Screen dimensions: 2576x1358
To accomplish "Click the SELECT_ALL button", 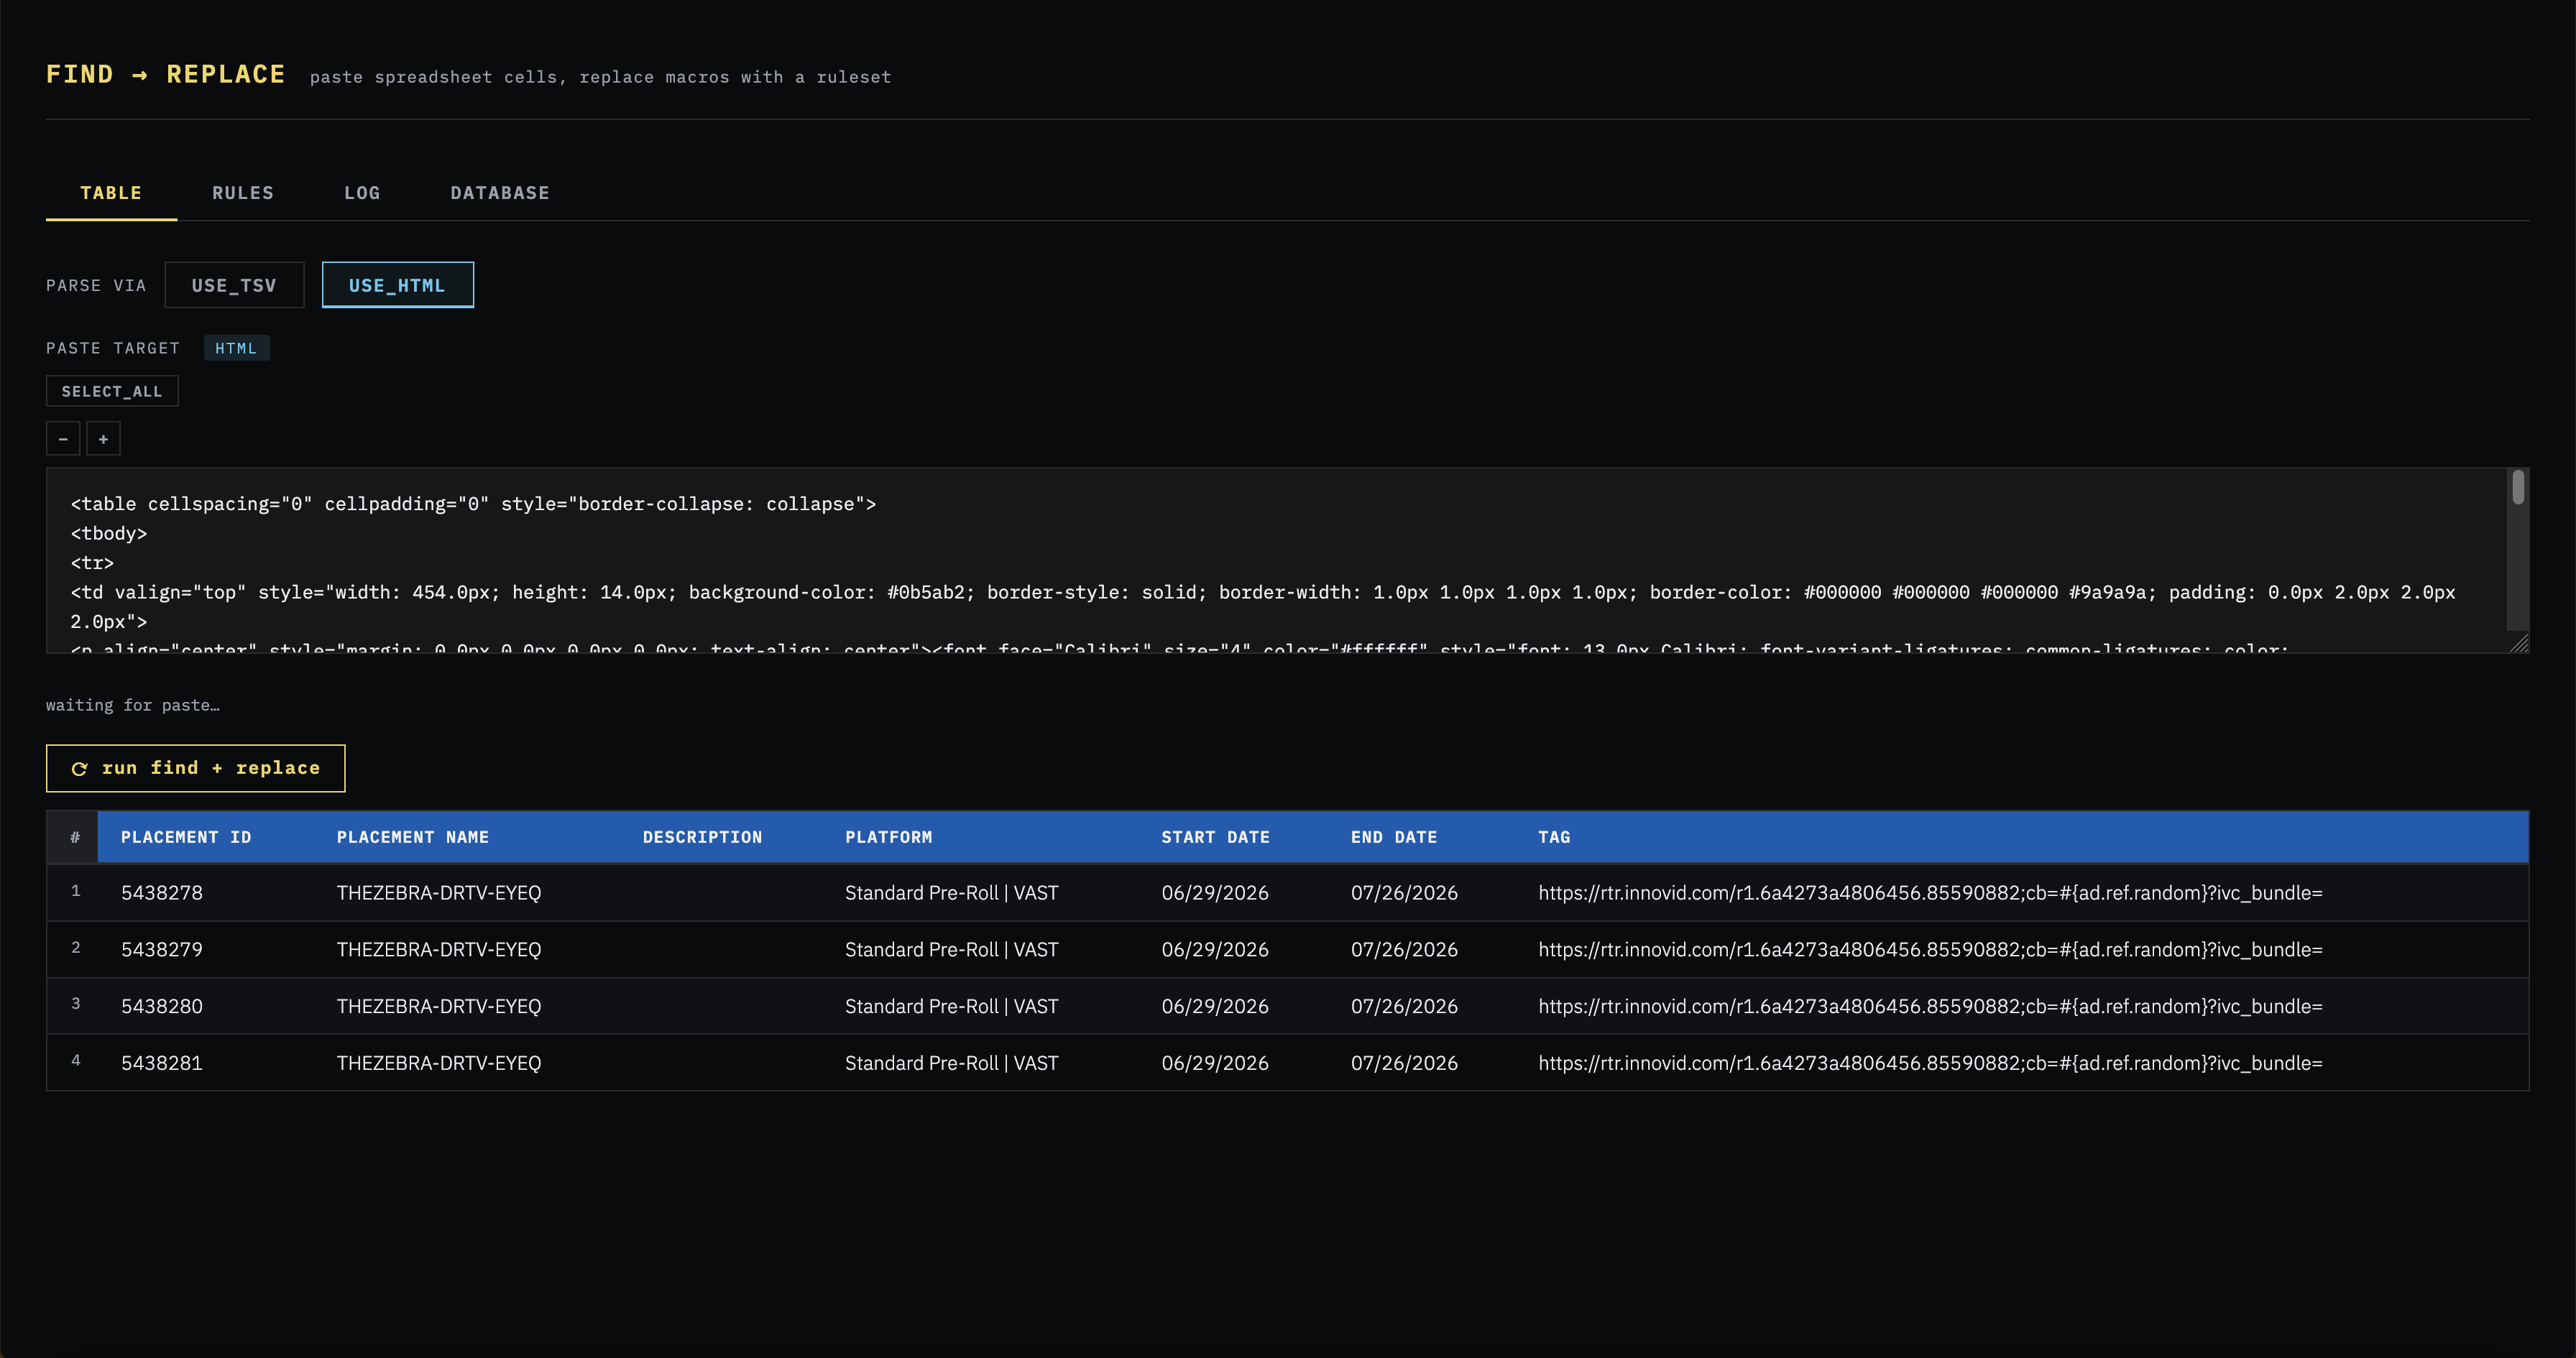I will (112, 391).
